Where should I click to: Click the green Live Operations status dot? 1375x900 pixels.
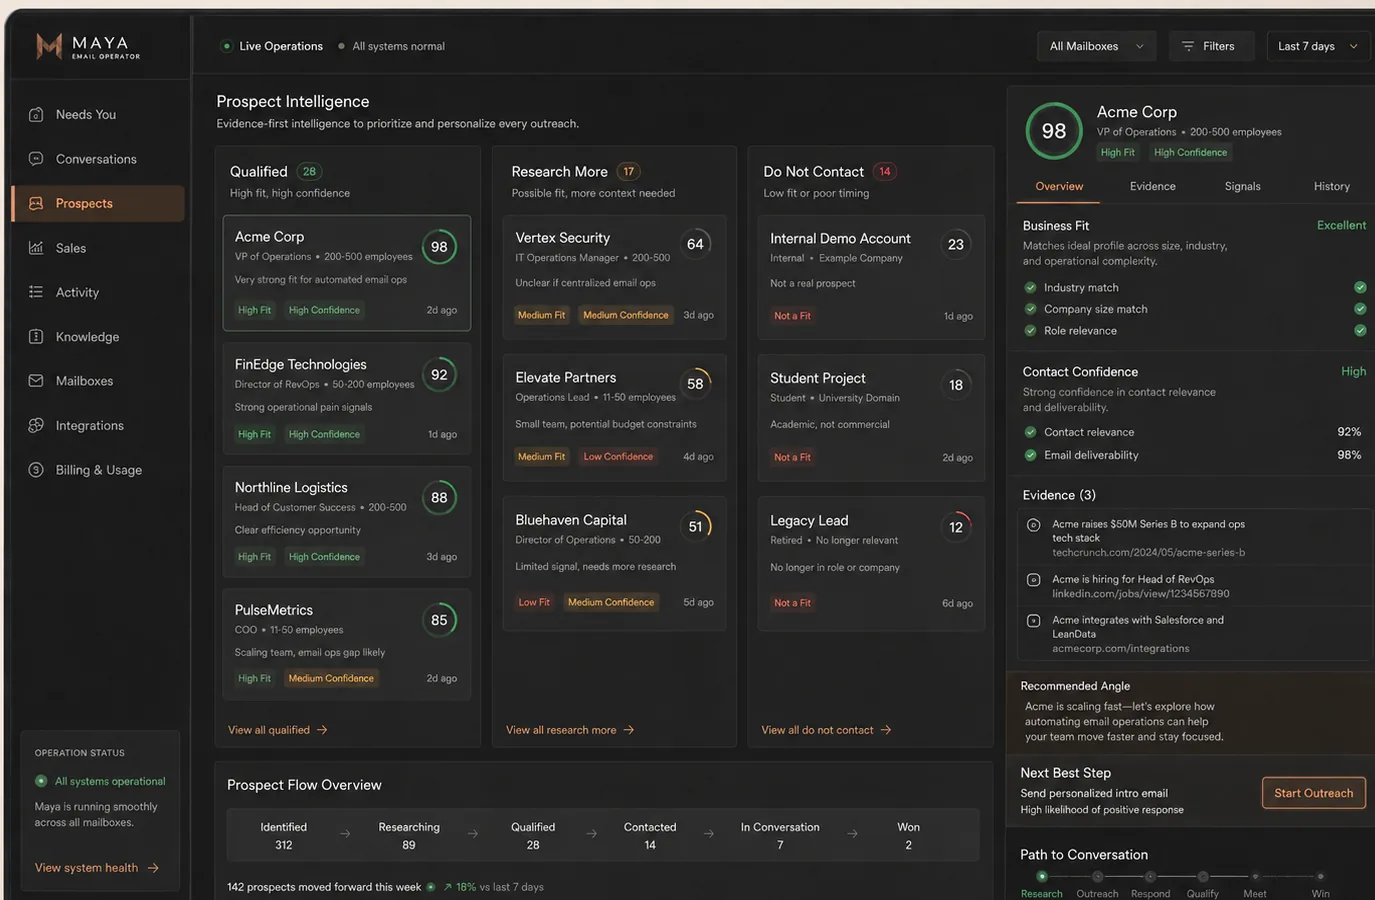[x=227, y=46]
